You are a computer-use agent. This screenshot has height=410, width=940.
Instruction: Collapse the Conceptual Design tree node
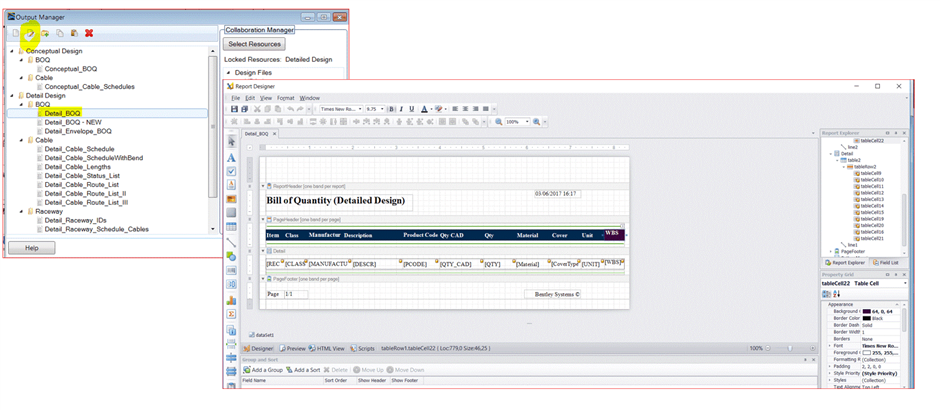[x=12, y=52]
